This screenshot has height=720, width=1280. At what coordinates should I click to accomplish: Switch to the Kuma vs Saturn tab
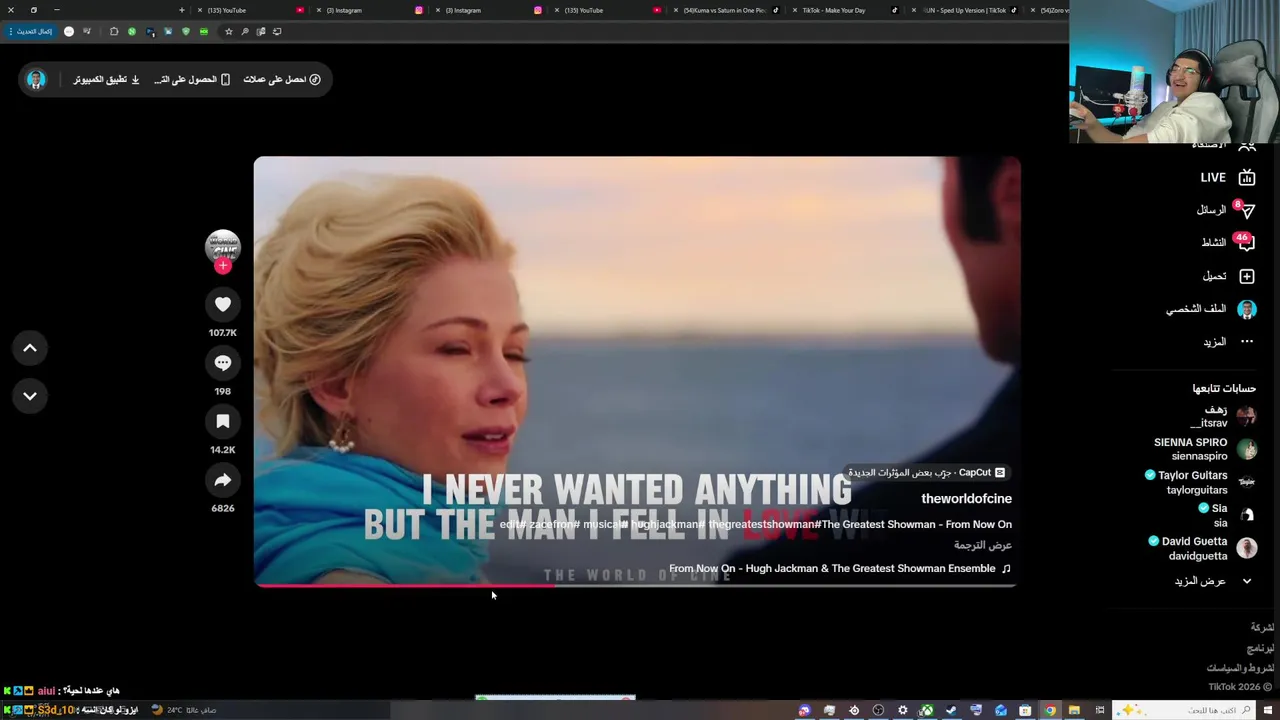(728, 10)
